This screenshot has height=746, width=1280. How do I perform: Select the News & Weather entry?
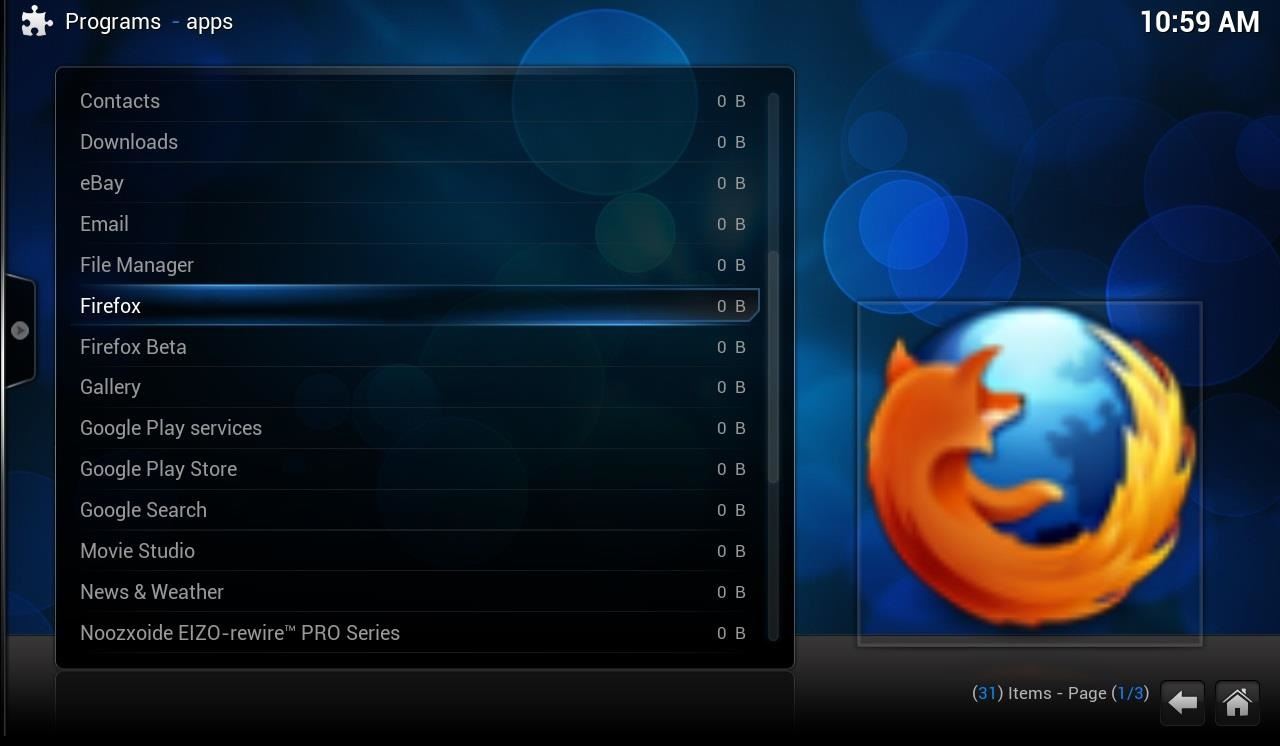(x=414, y=592)
